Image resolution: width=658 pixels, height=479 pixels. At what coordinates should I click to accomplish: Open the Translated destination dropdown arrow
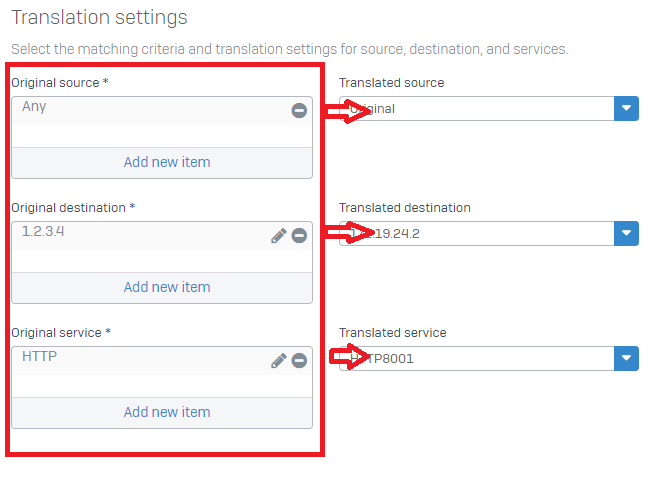coord(625,233)
